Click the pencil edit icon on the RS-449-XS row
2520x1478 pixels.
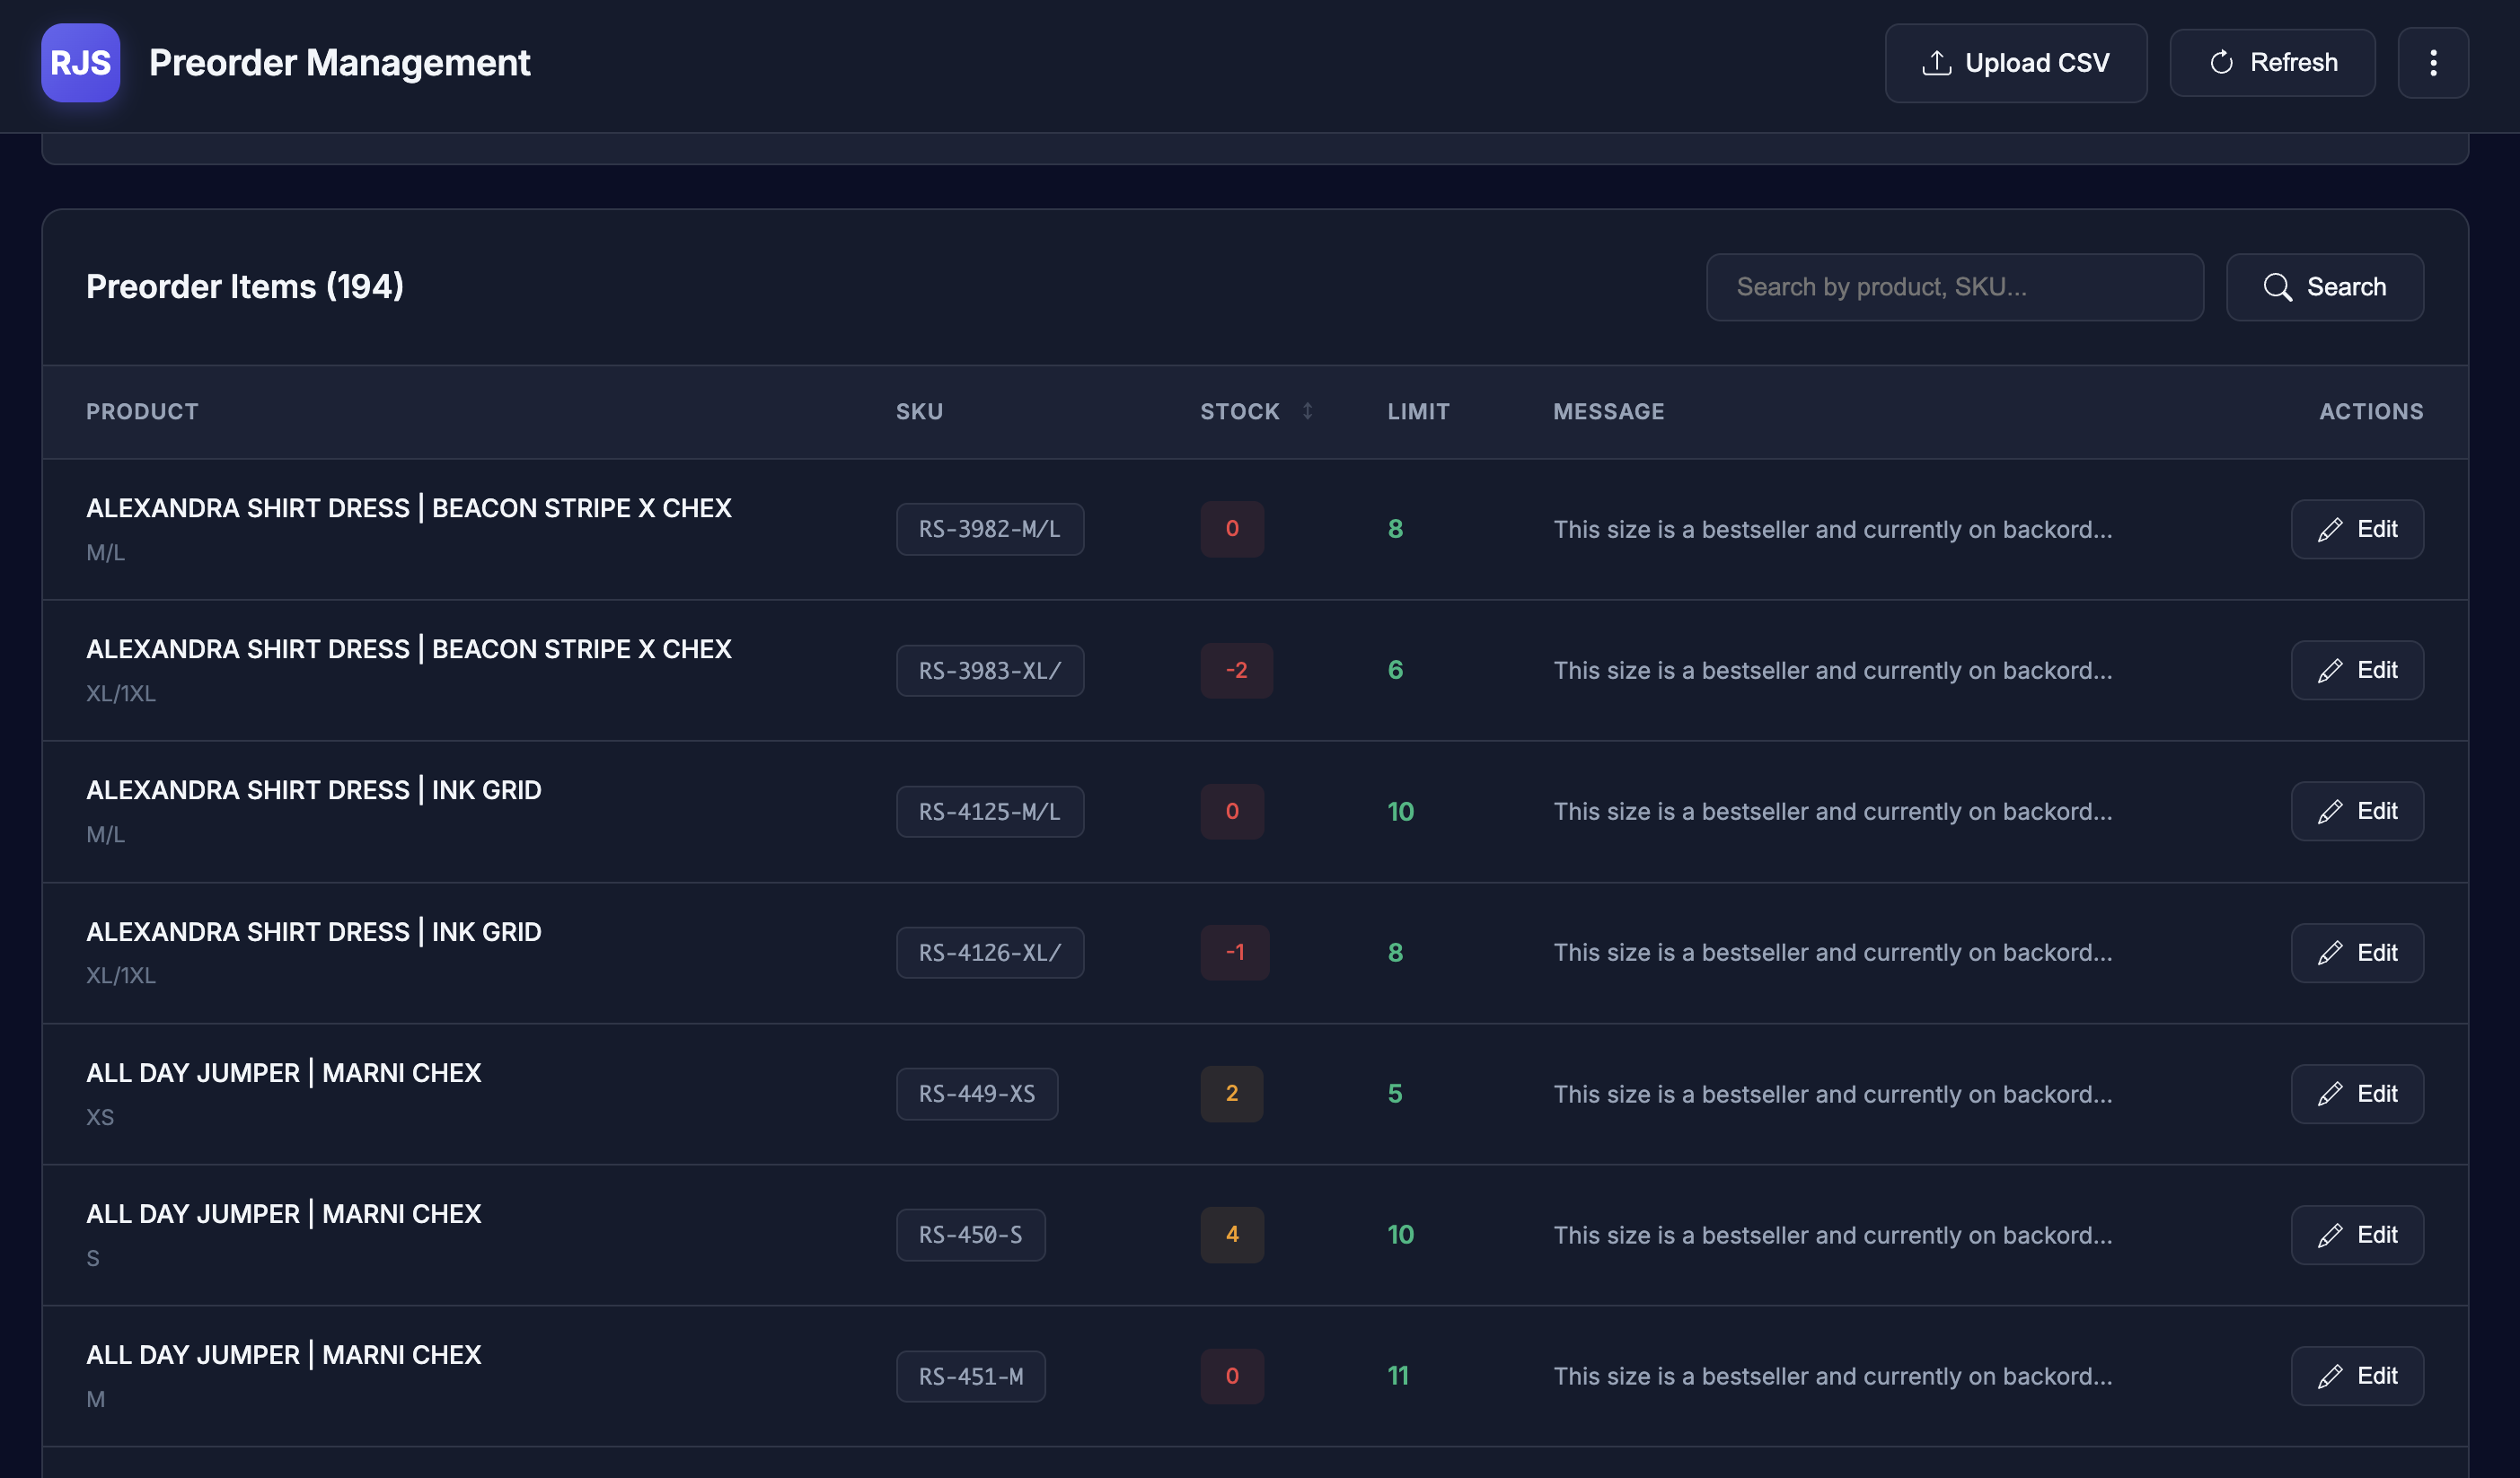pos(2330,1093)
